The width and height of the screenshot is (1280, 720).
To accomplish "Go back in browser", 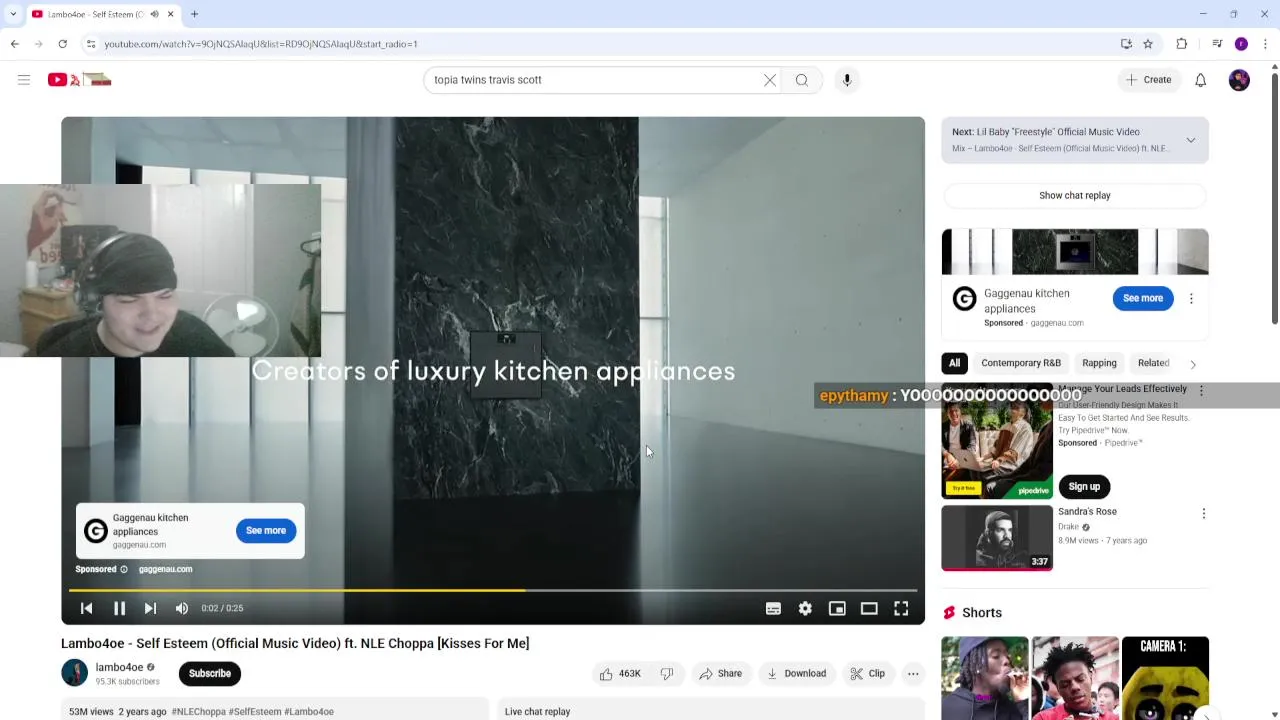I will click(14, 44).
